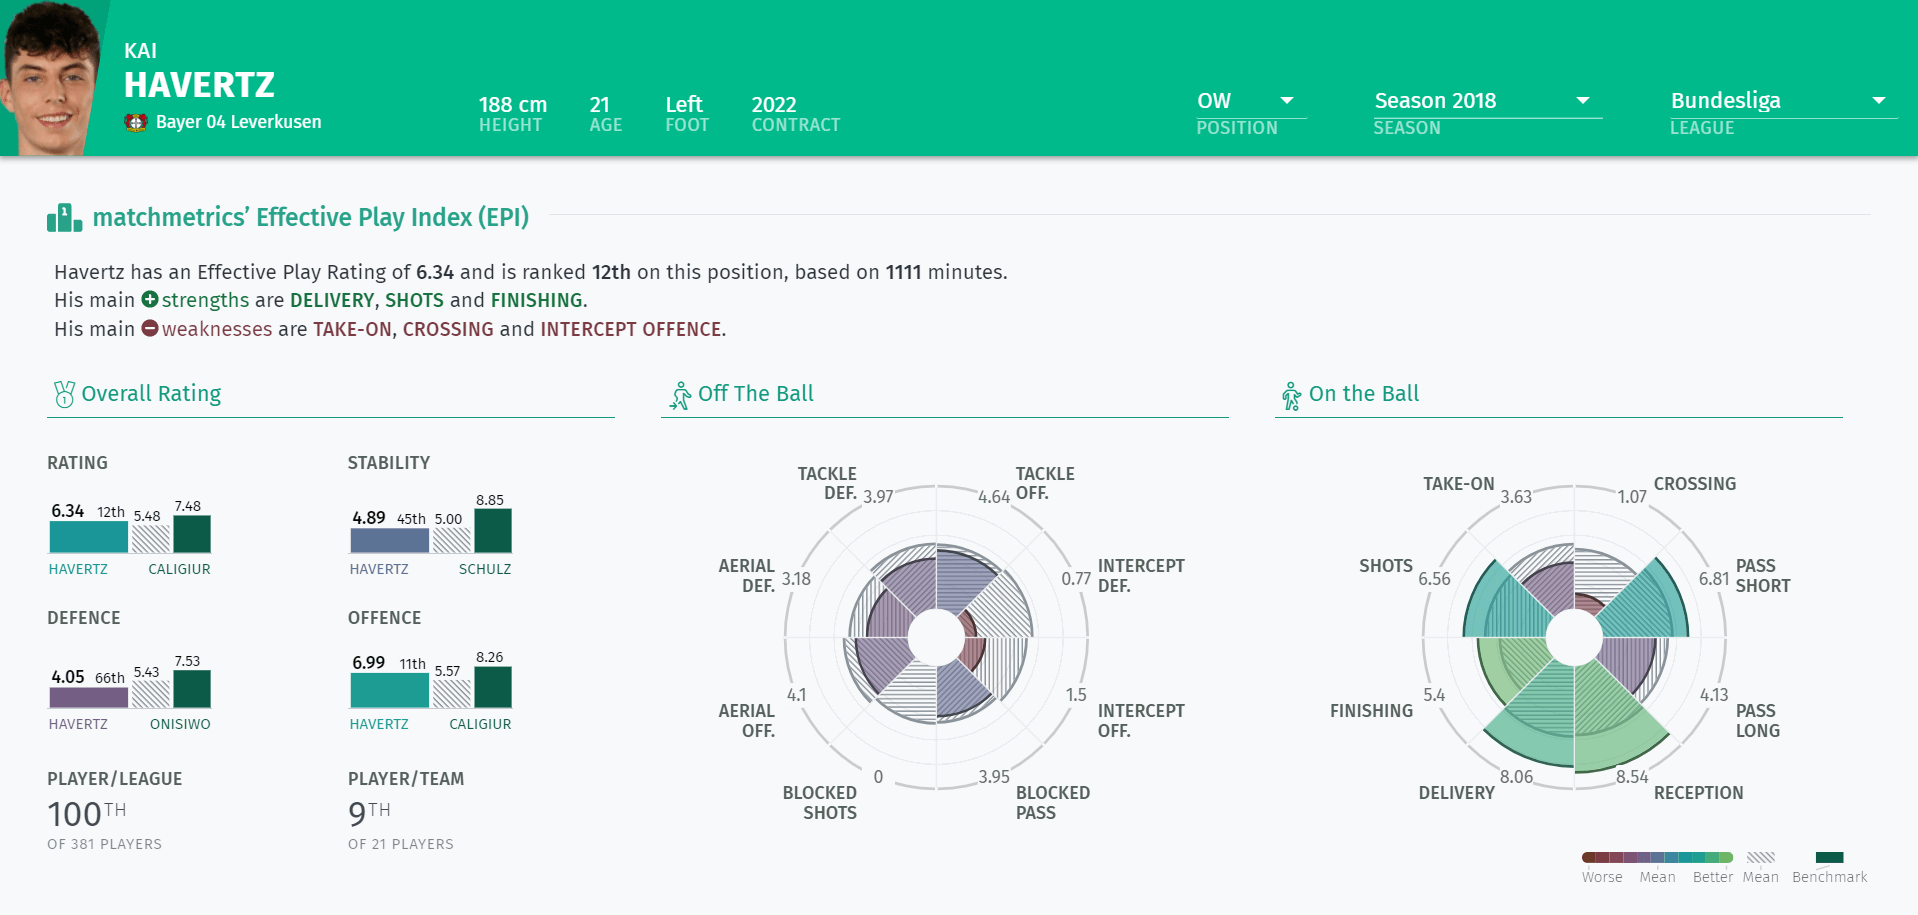
Task: Click the BLOCKED SHOTS radar label
Action: tap(820, 803)
